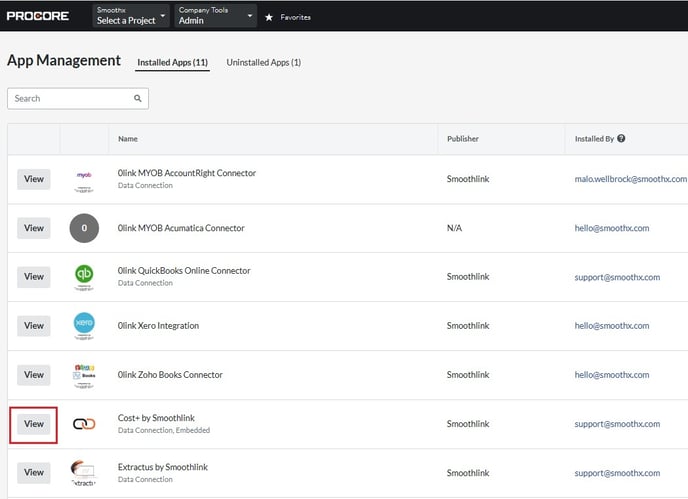Select the Olink Xero Integration name
Image resolution: width=688 pixels, height=499 pixels.
click(158, 326)
